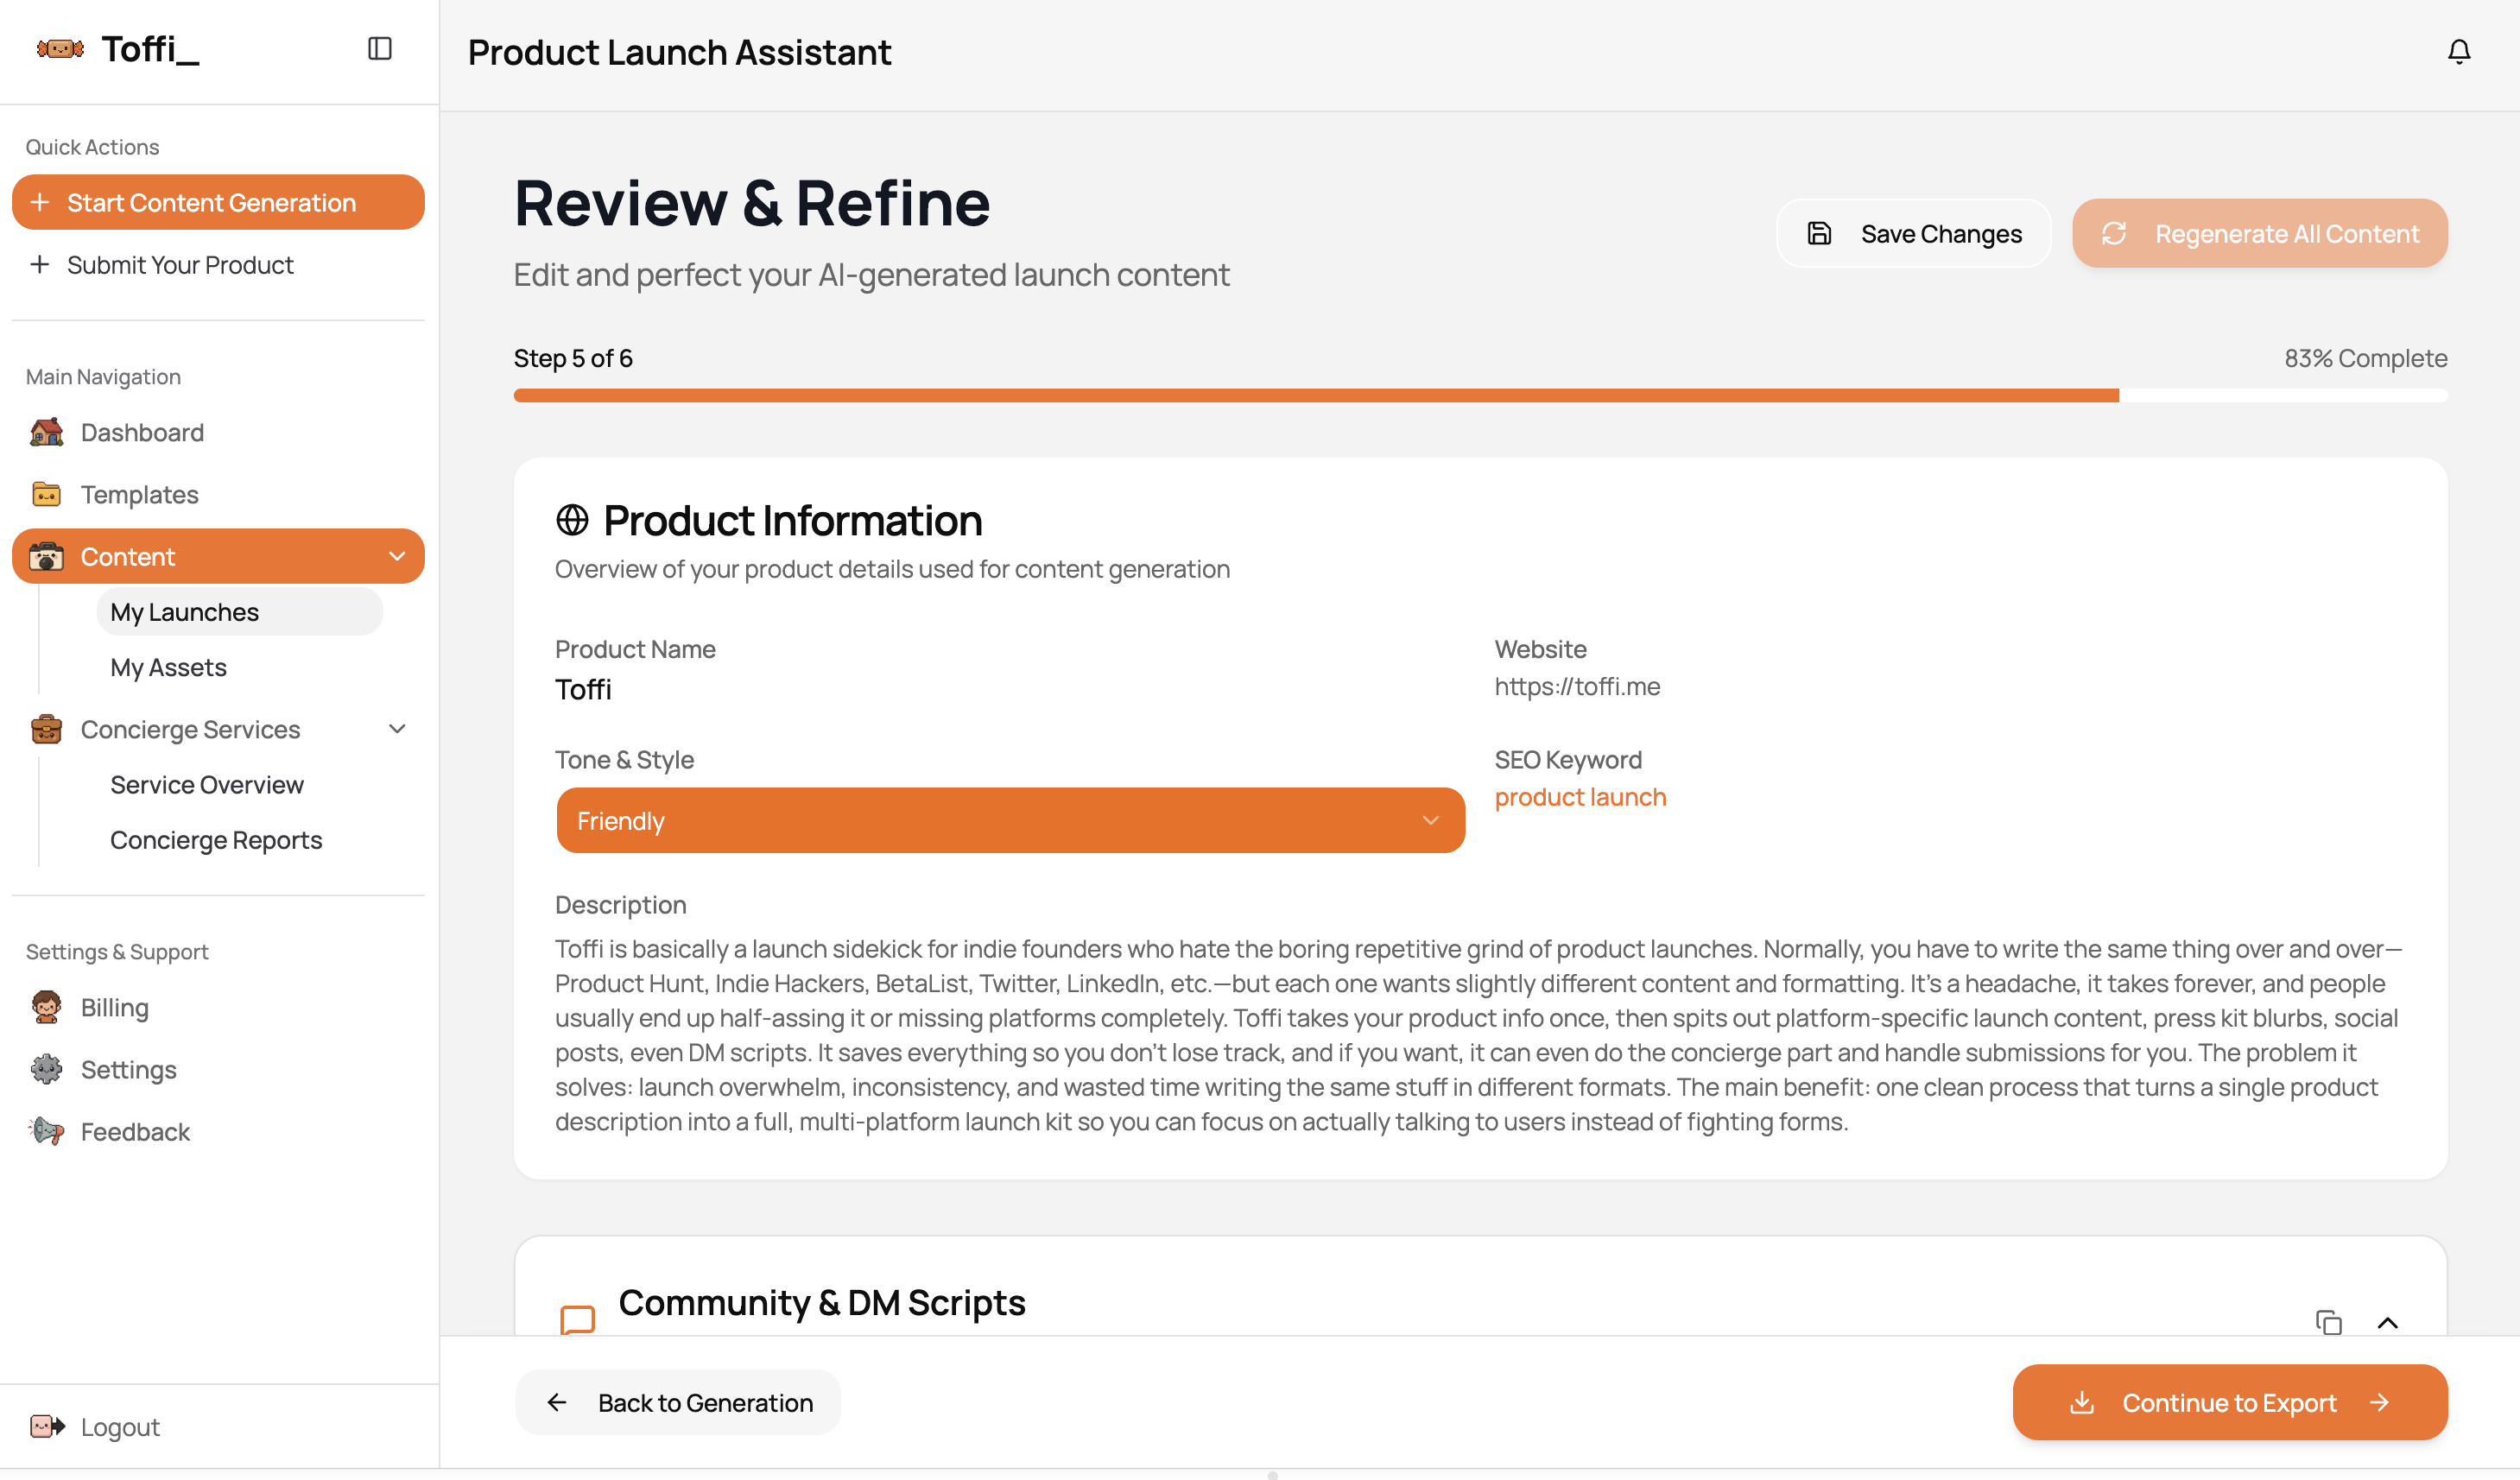Click the step progress bar
Viewport: 2520px width, 1480px height.
[1480, 395]
